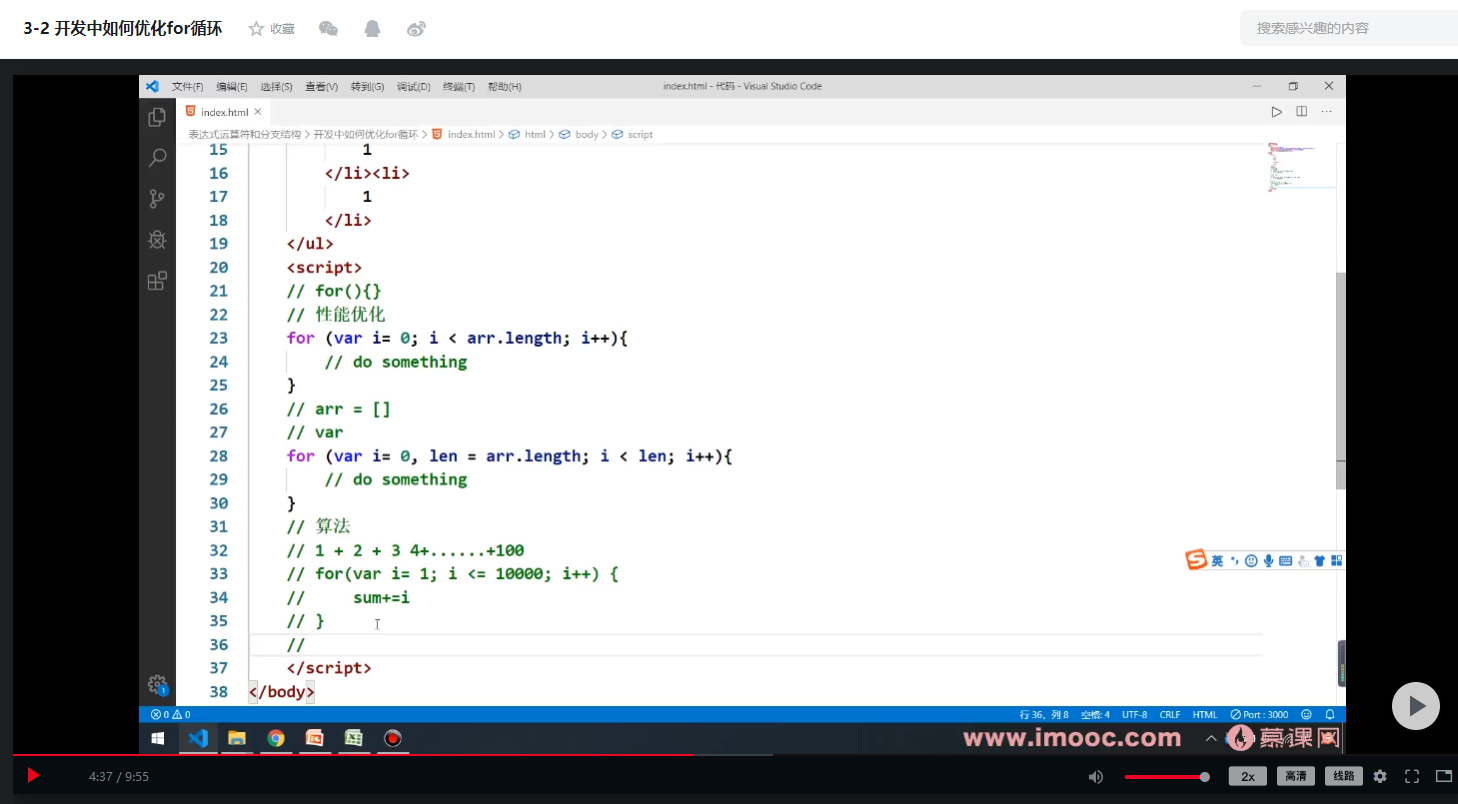Favorite the course via the 收藏 star
The height and width of the screenshot is (804, 1458).
pyautogui.click(x=271, y=29)
